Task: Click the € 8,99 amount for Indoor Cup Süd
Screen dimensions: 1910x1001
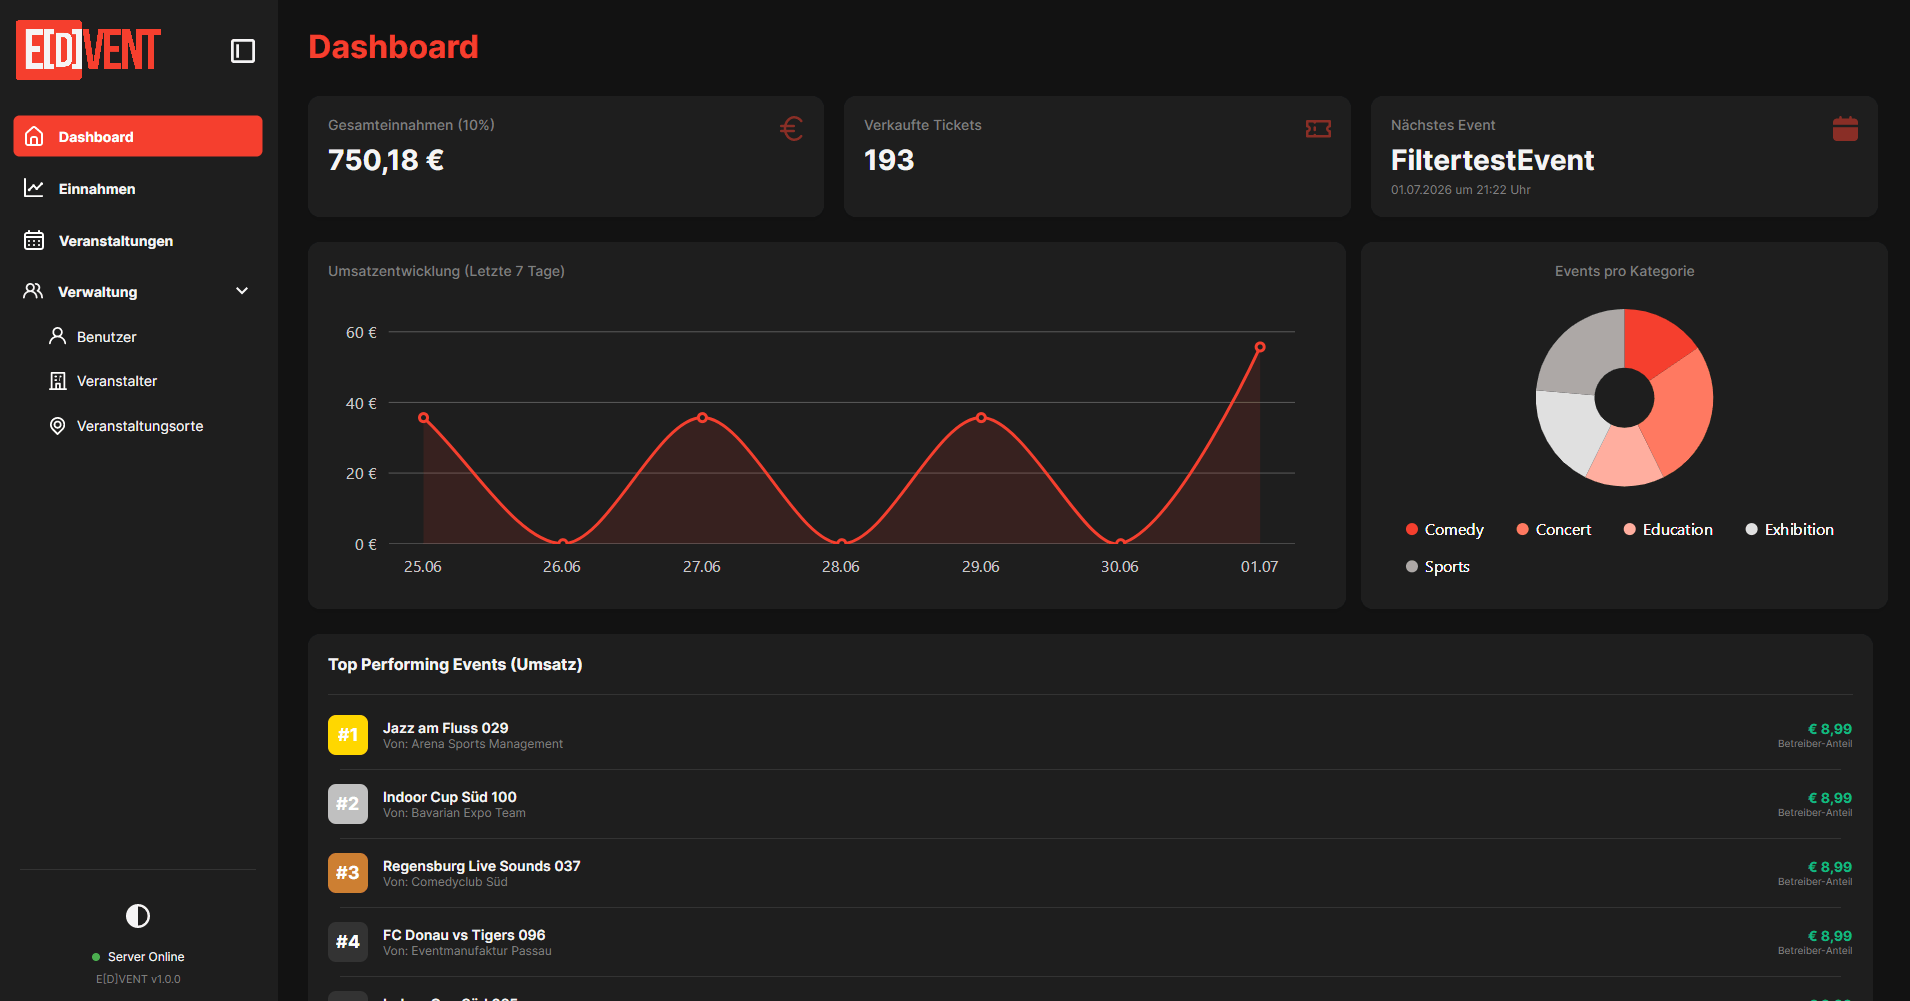Action: click(x=1830, y=798)
